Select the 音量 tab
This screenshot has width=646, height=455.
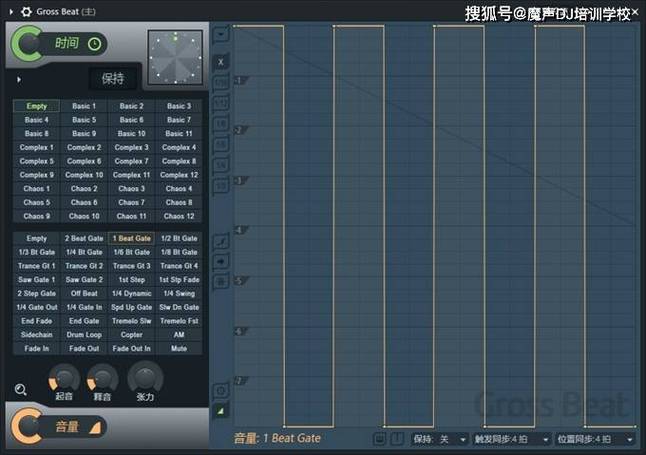coord(67,427)
